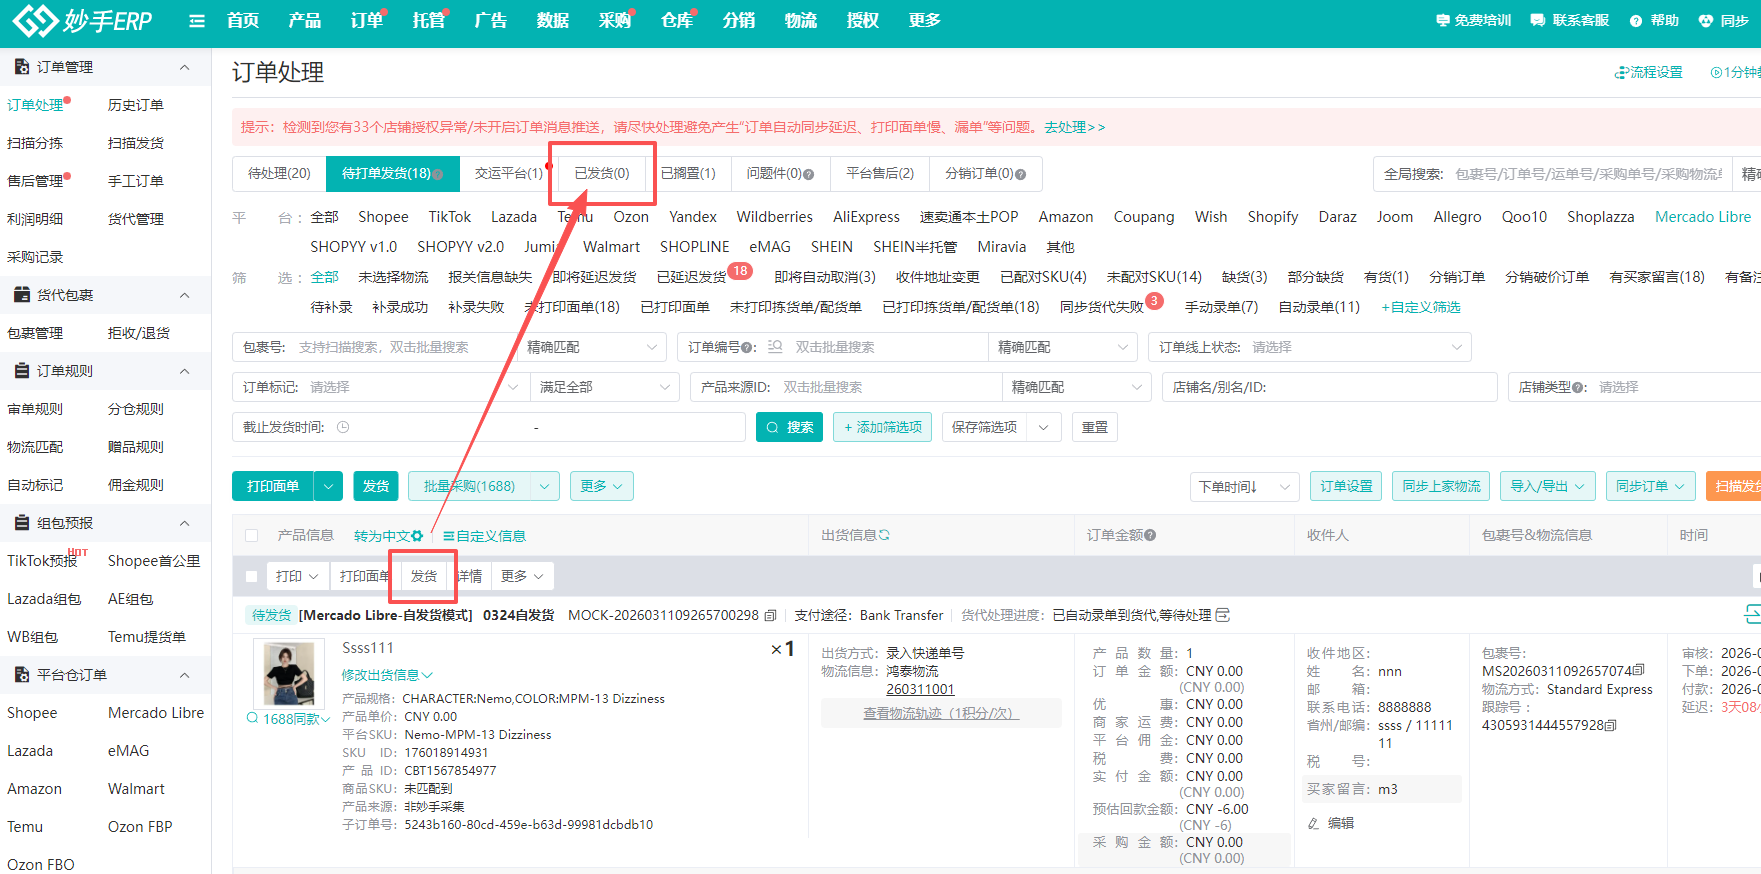
Task: Click the 编辑 pencil icon for buyer note
Action: point(1314,823)
